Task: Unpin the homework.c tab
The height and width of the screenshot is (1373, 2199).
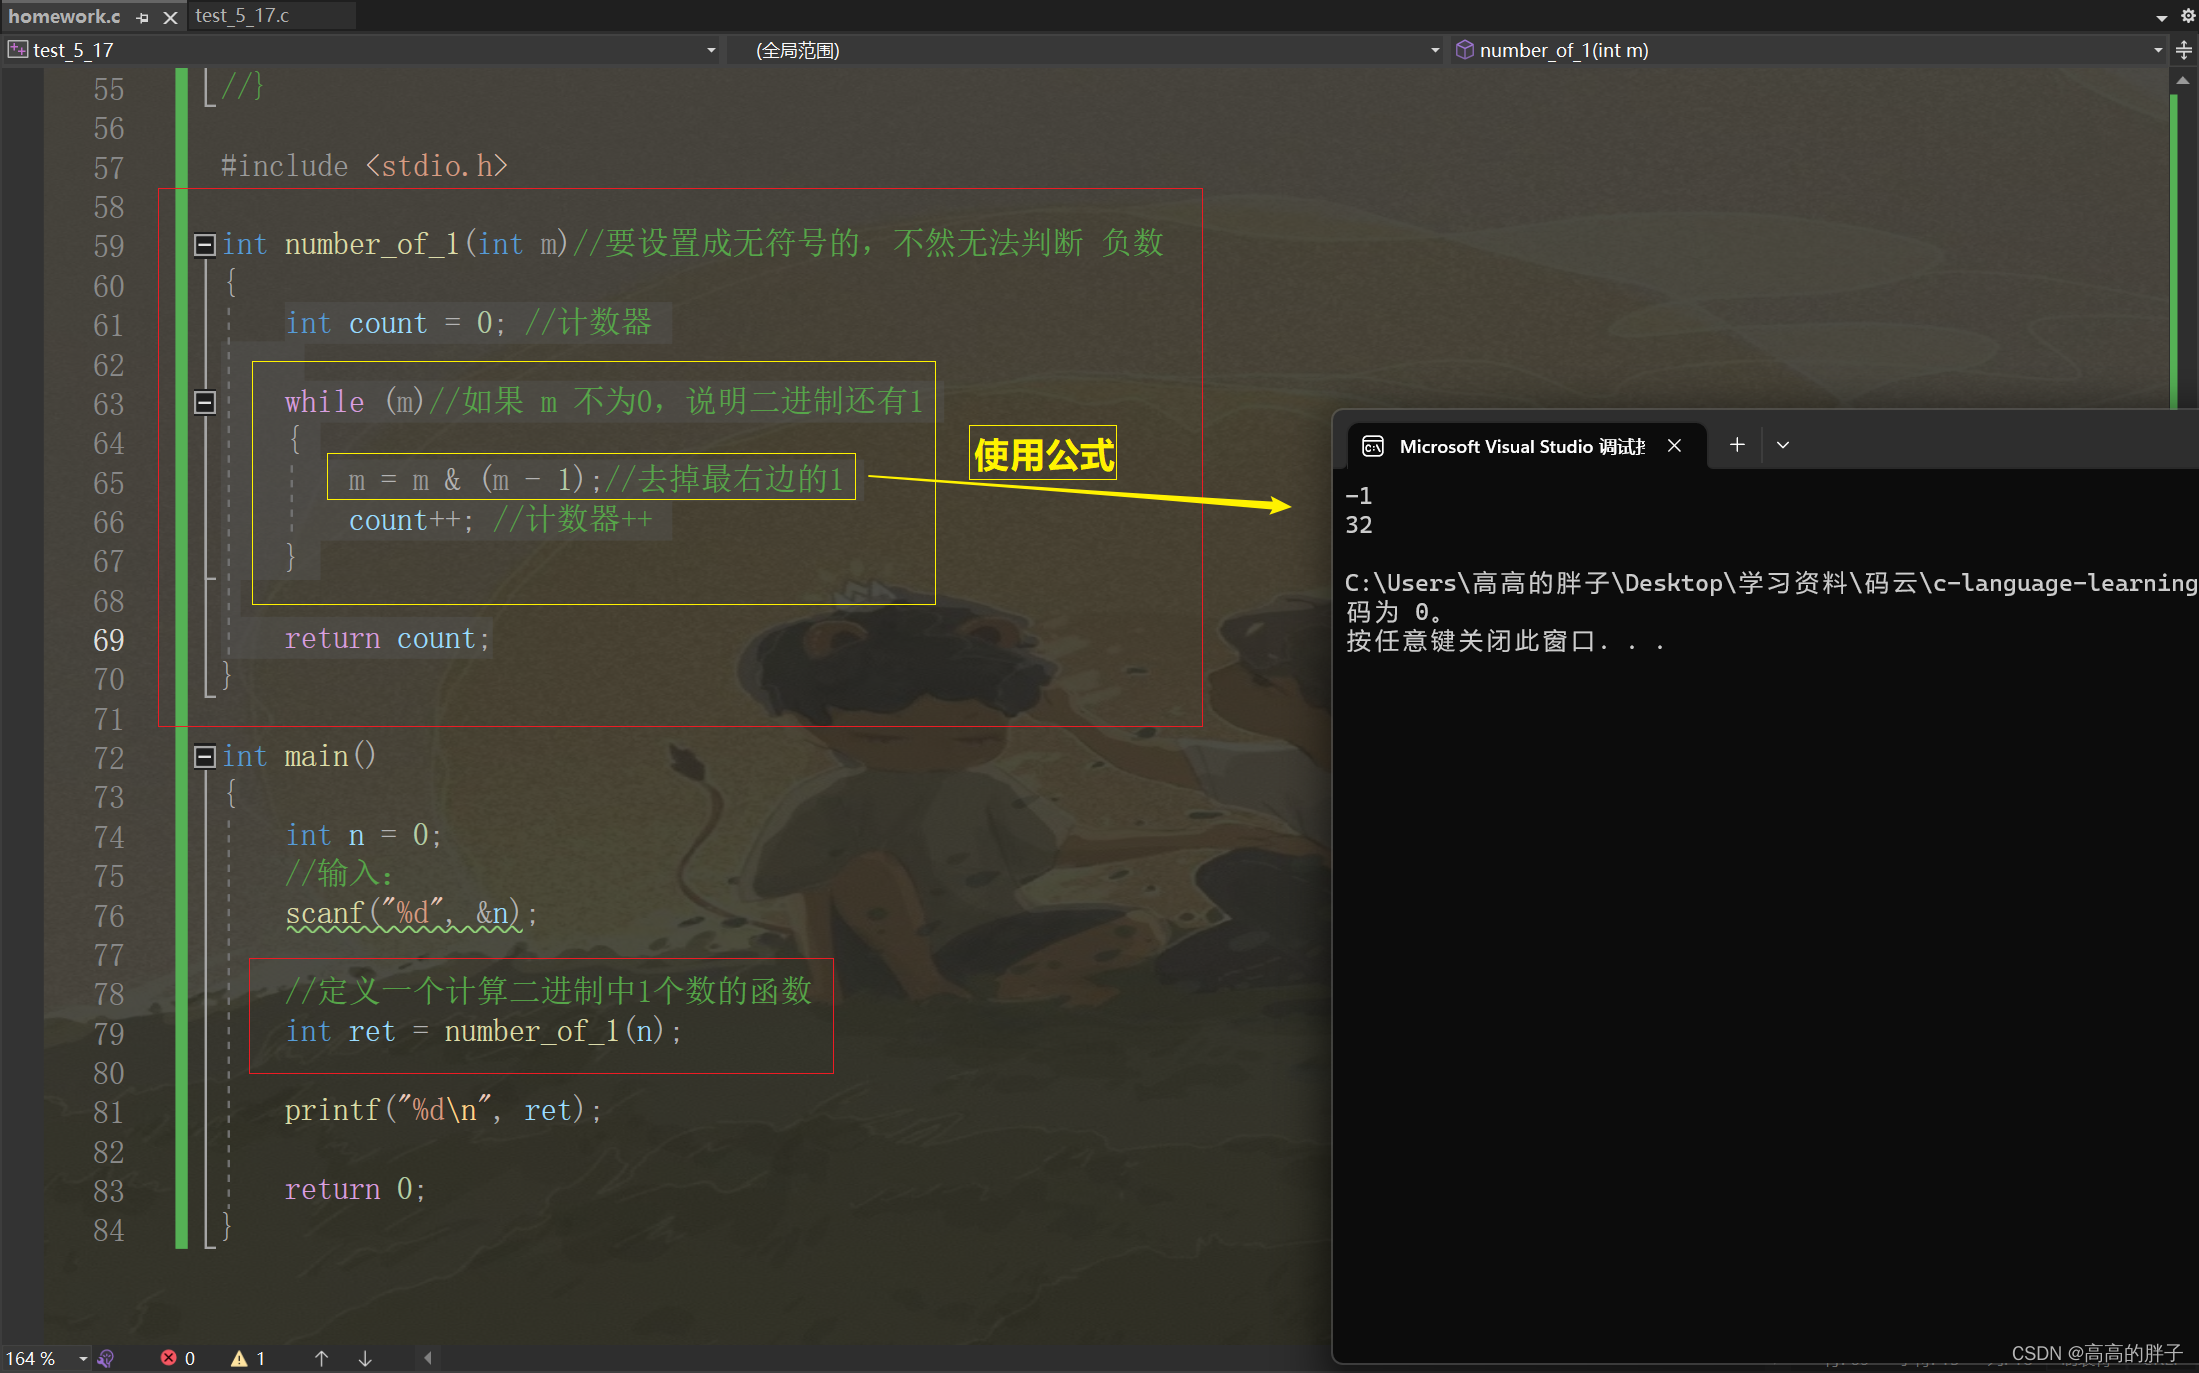Action: tap(142, 17)
